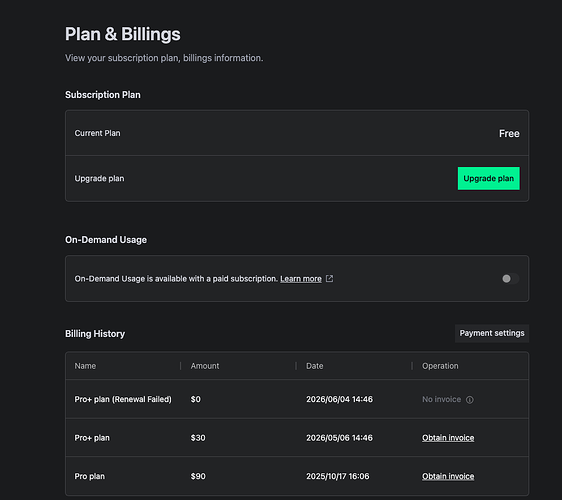Click the No invoice text
The image size is (562, 500).
click(441, 399)
